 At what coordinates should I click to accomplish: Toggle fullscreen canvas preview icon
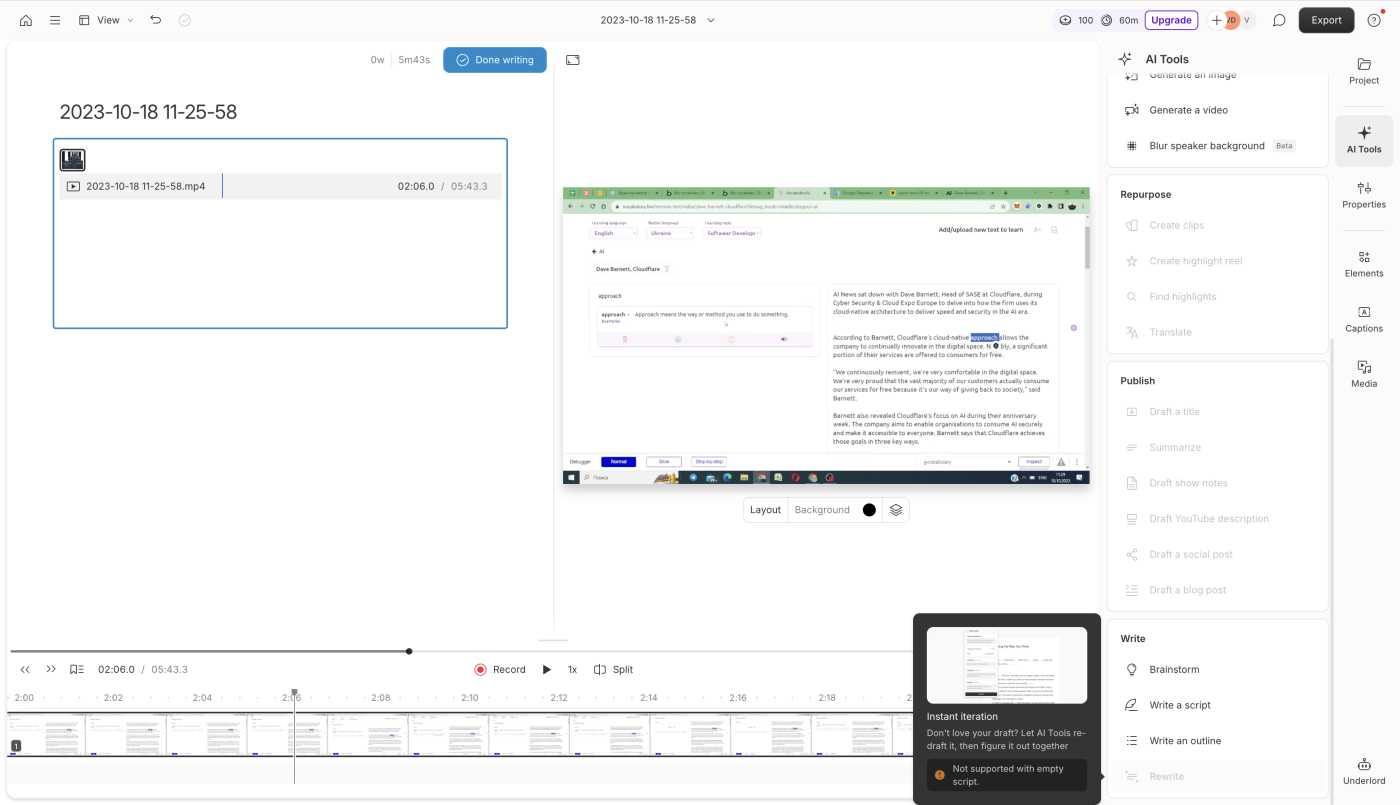[571, 60]
